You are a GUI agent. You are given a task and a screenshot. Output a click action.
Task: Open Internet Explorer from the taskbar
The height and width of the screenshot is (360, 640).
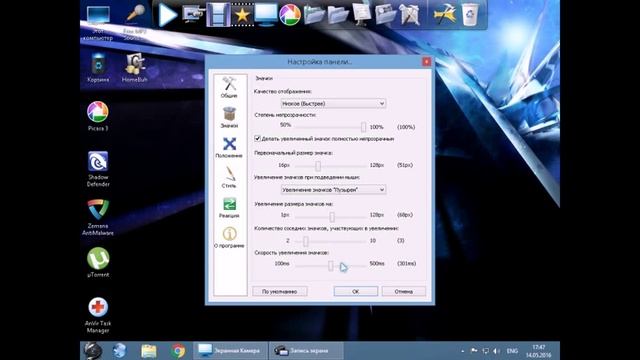[x=120, y=351]
